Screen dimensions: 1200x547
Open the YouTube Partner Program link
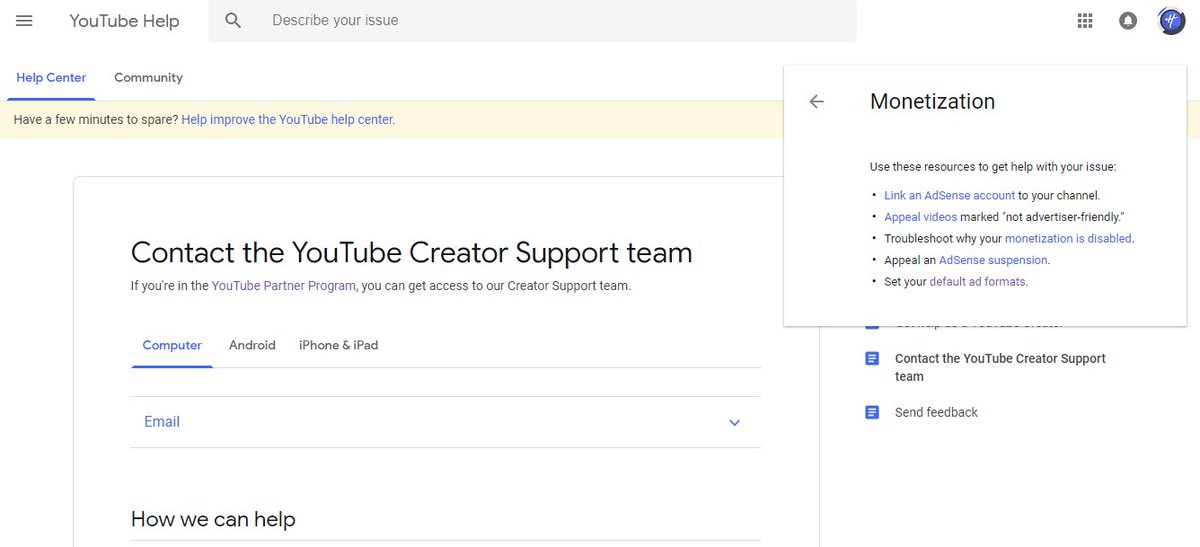284,285
